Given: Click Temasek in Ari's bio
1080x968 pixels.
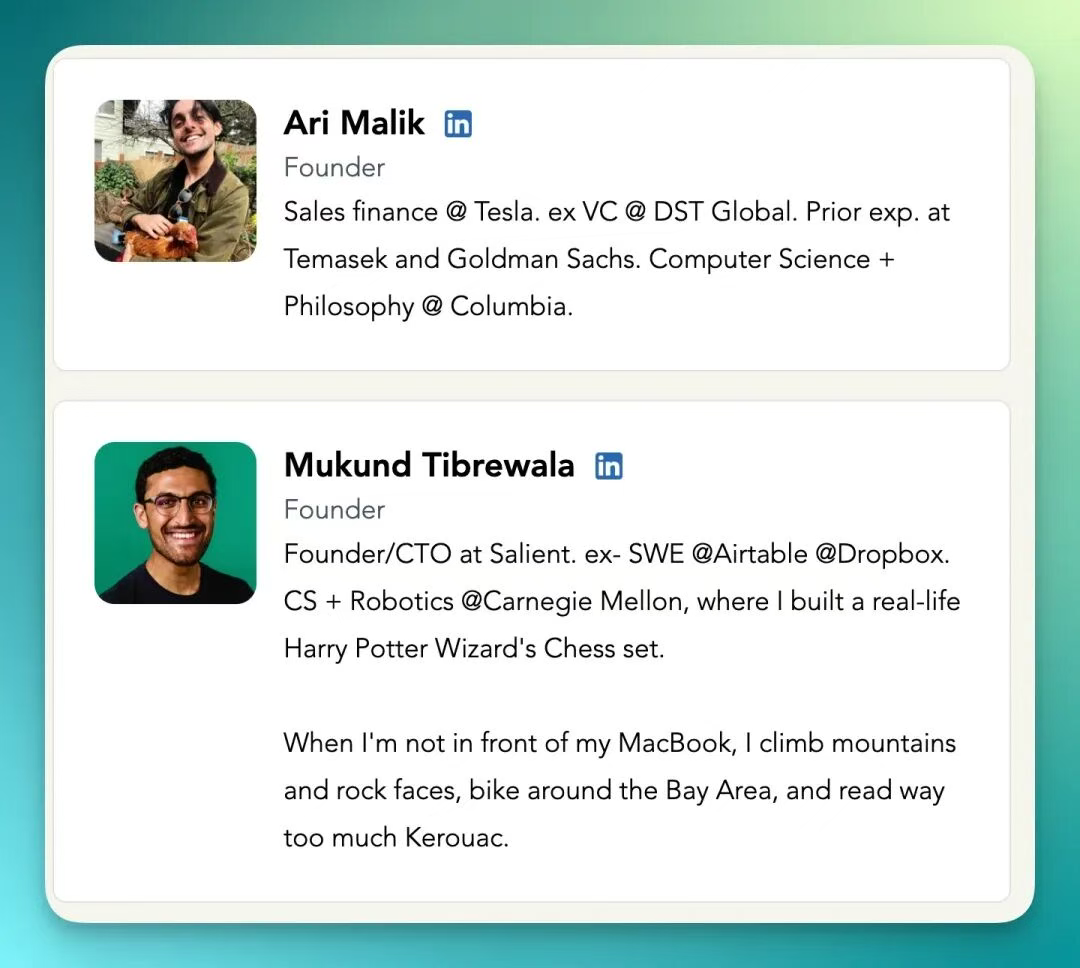Looking at the screenshot, I should (x=334, y=259).
